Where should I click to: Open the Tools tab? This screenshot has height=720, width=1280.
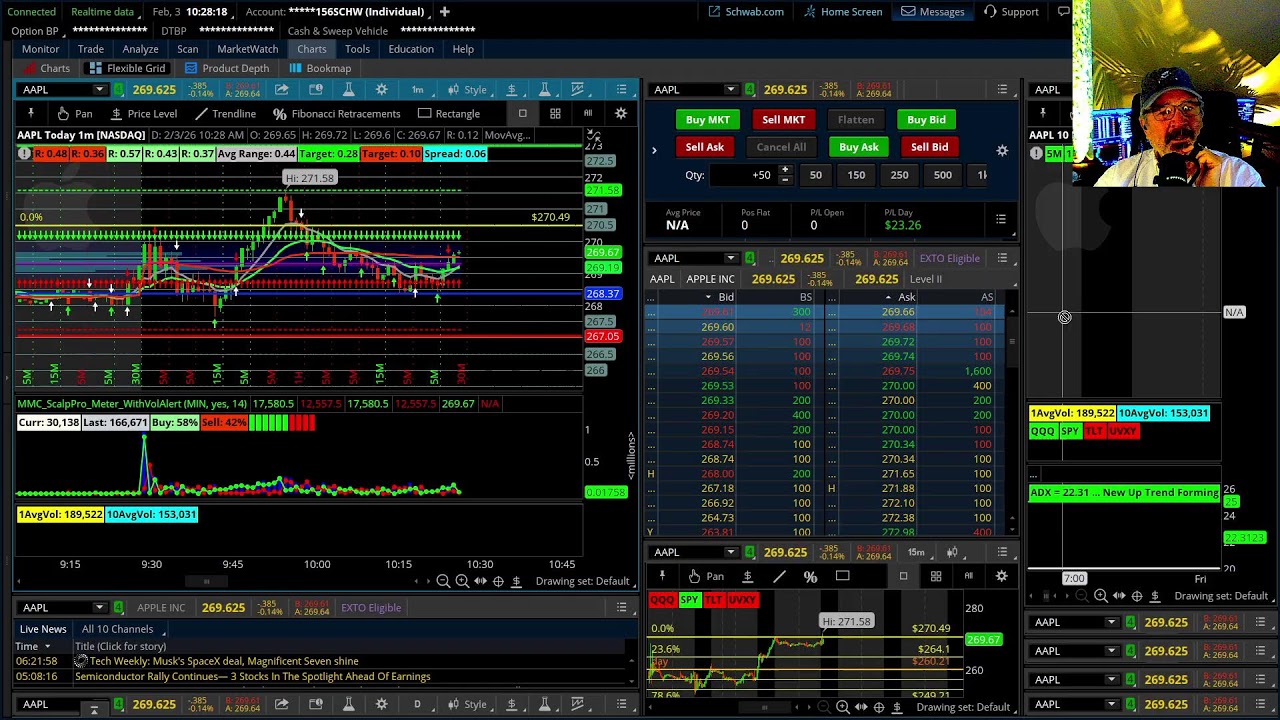click(x=357, y=49)
